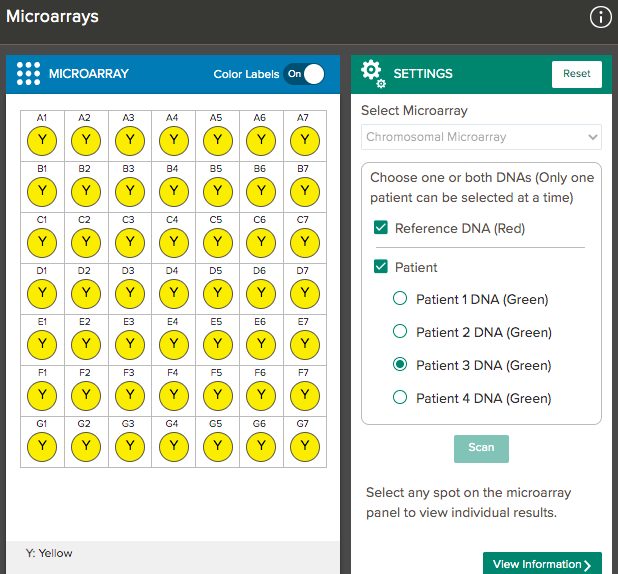The image size is (618, 574).
Task: Select Patient 1 DNA (Green) radio button
Action: tap(400, 298)
